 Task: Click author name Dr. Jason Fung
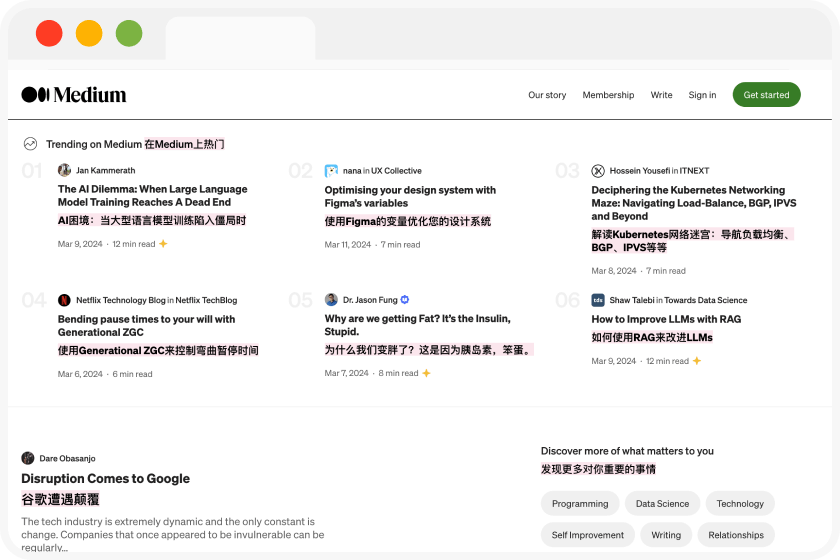370,300
